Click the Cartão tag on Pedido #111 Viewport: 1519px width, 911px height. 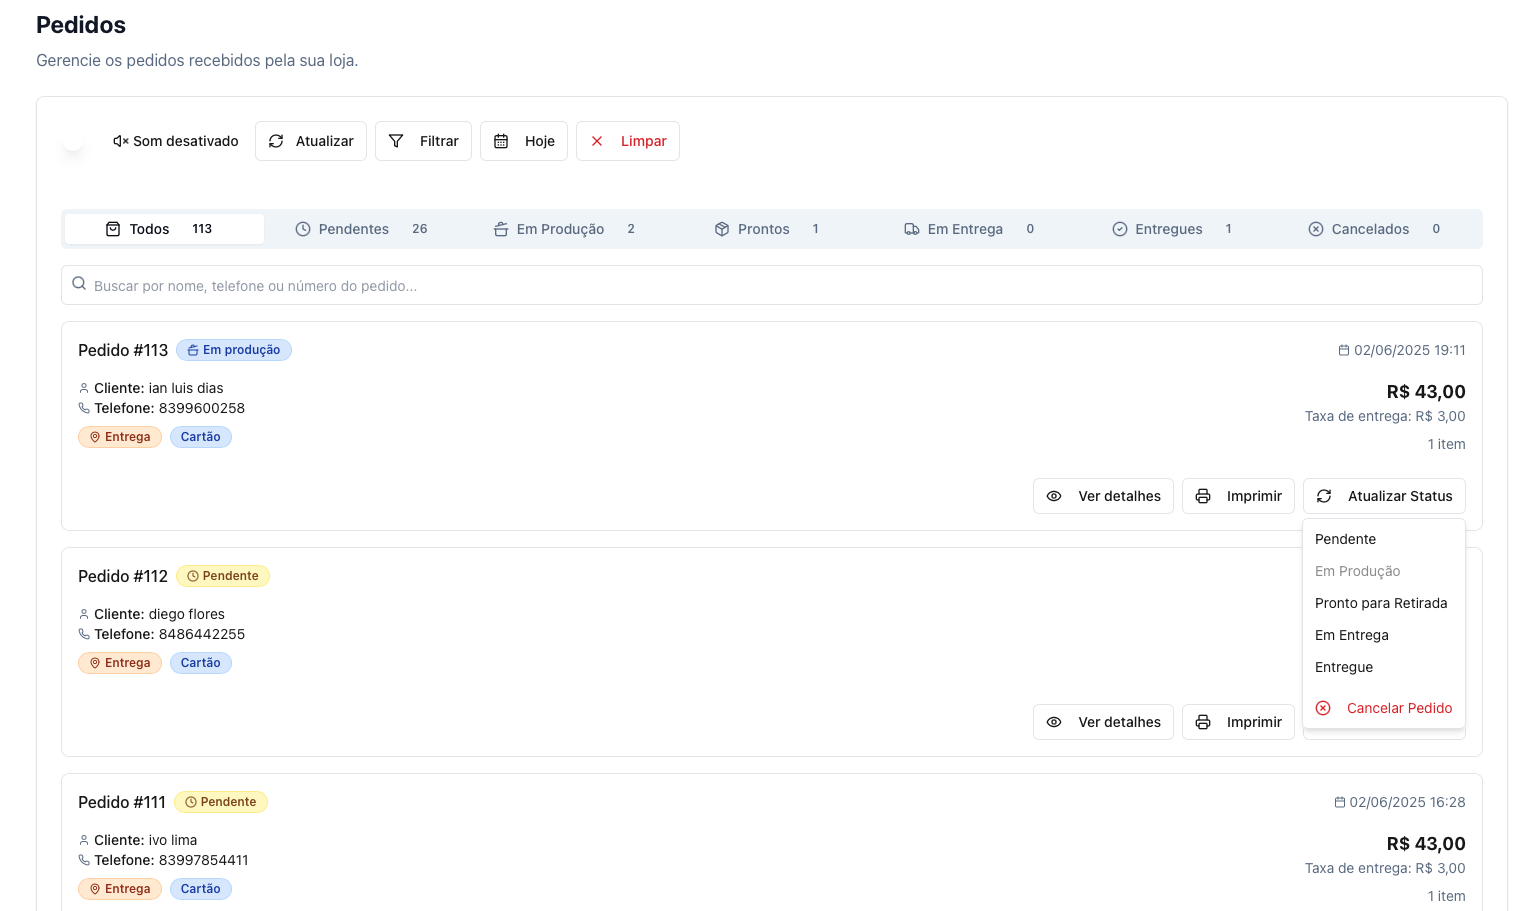pos(201,889)
